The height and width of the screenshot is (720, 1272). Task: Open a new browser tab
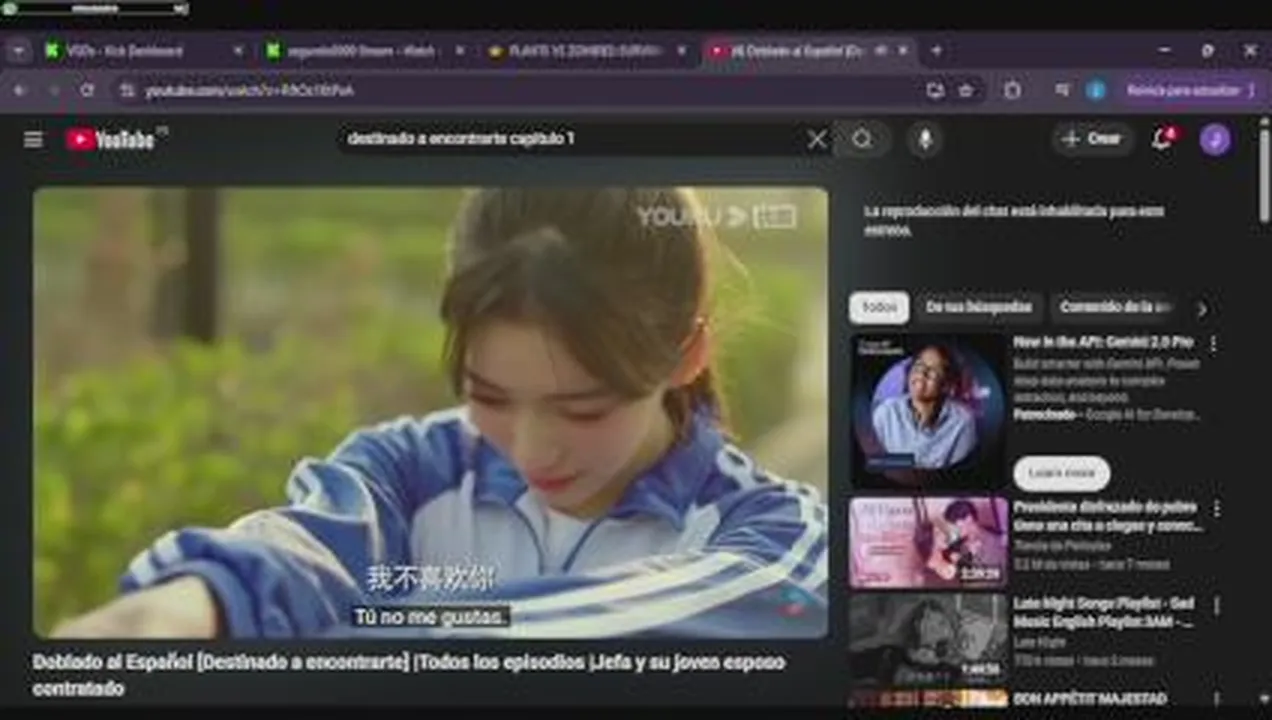coord(936,51)
